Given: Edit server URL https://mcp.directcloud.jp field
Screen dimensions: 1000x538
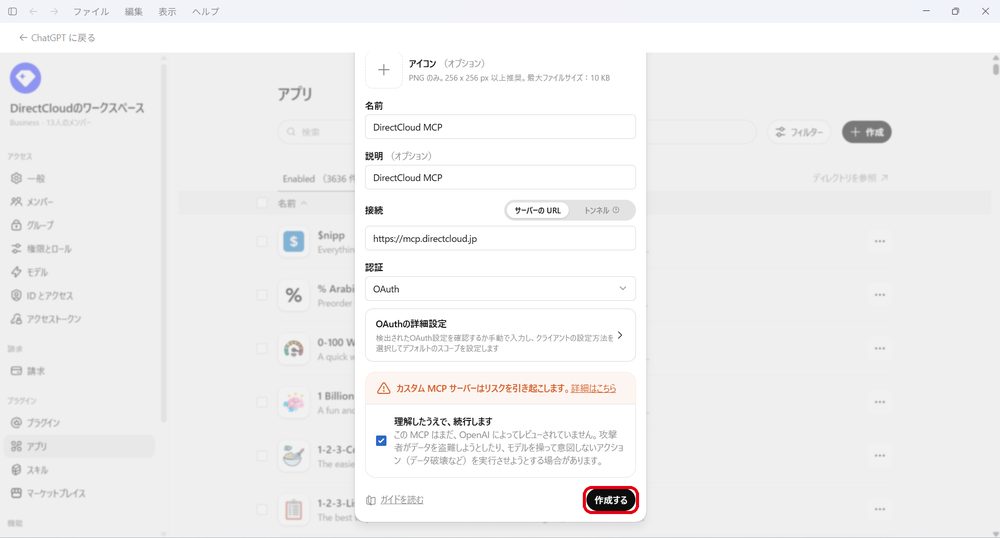Looking at the screenshot, I should tap(500, 238).
